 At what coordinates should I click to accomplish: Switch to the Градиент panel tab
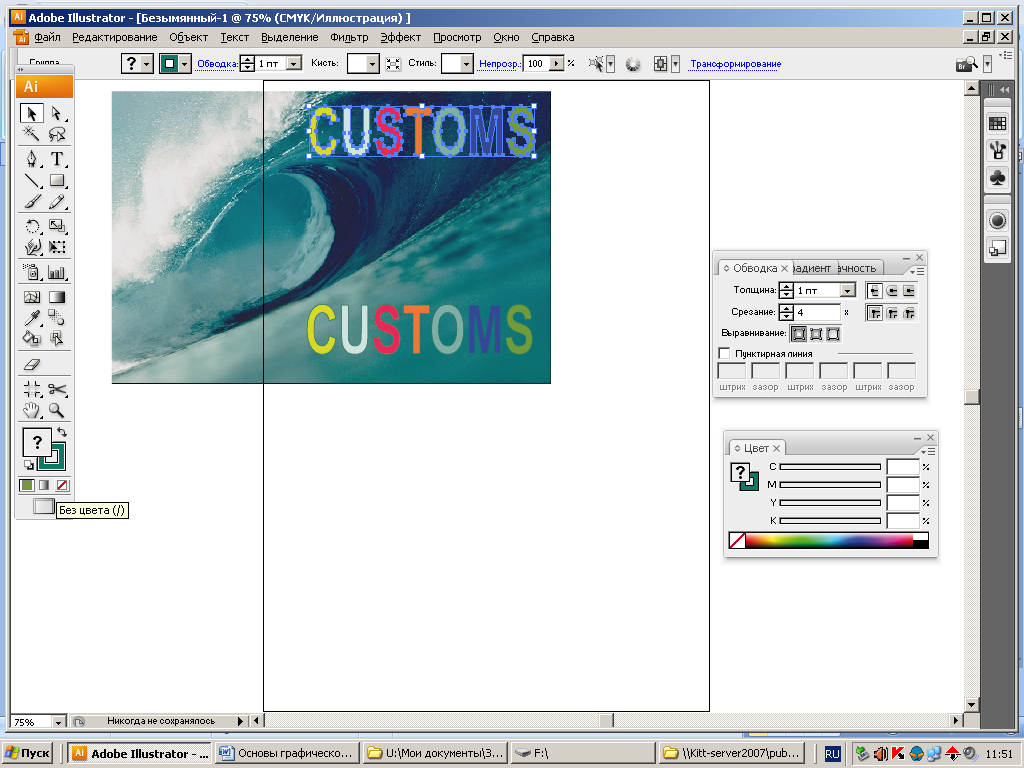click(x=812, y=268)
